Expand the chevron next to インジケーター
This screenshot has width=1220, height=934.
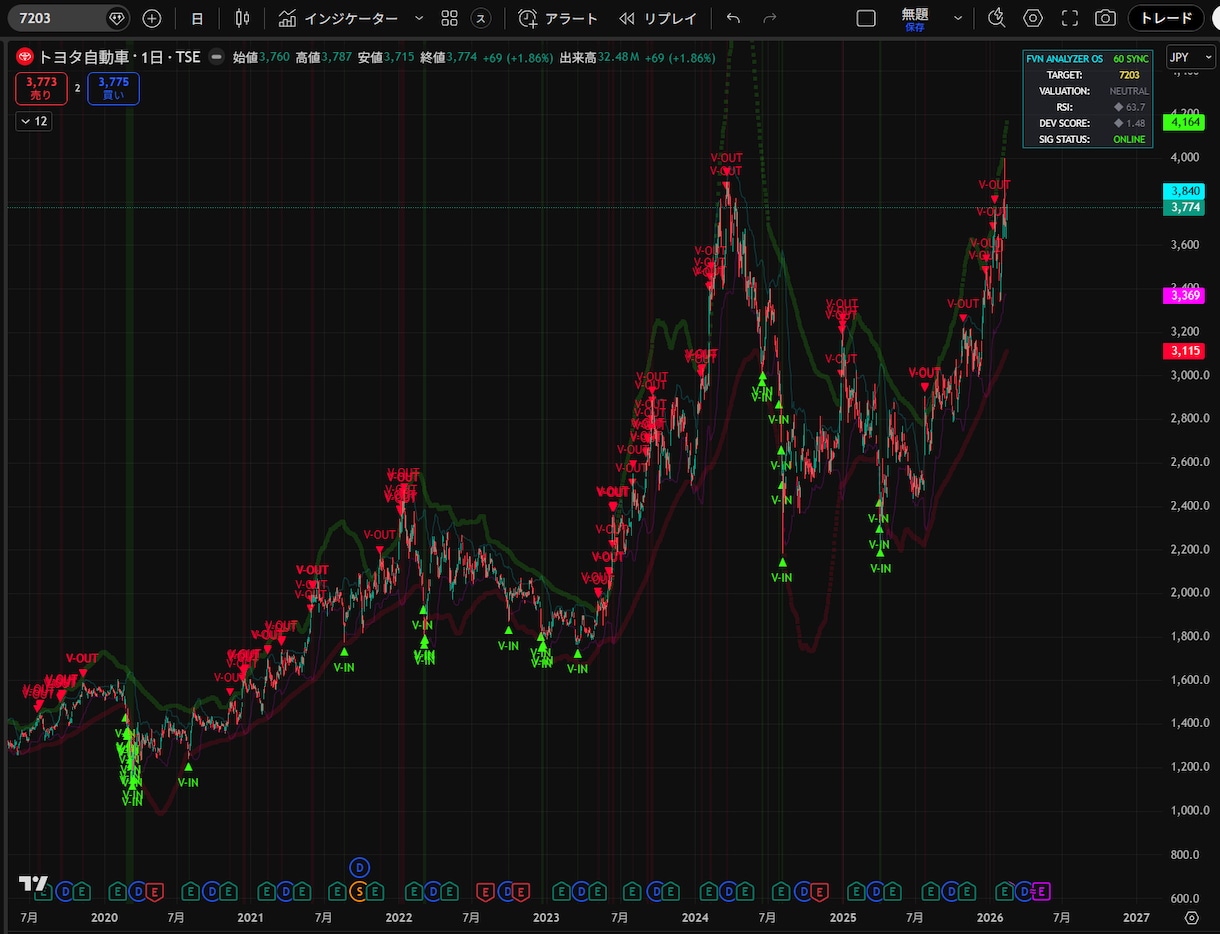tap(419, 18)
